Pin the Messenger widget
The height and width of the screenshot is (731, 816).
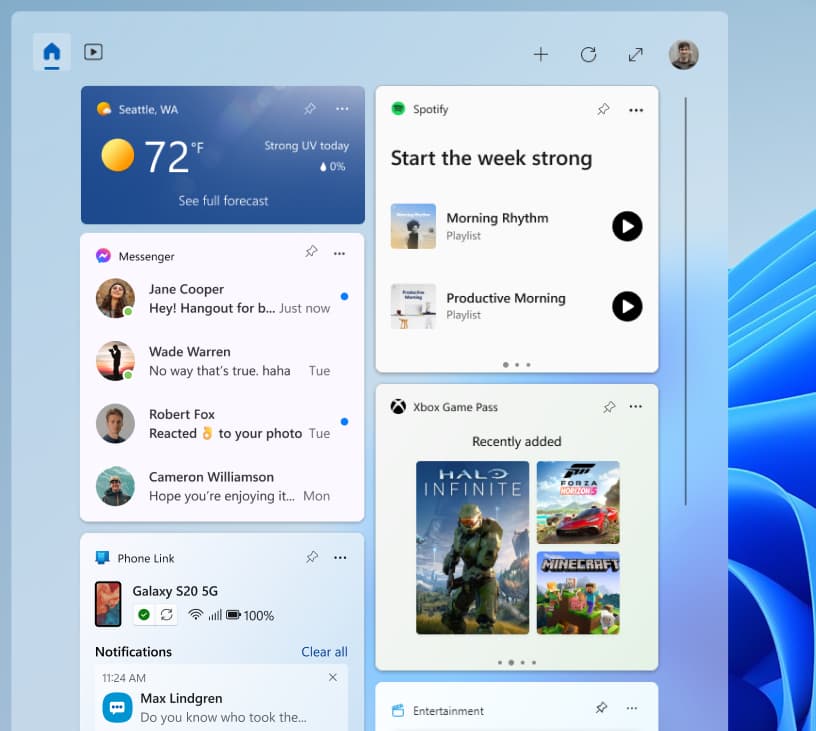[311, 251]
